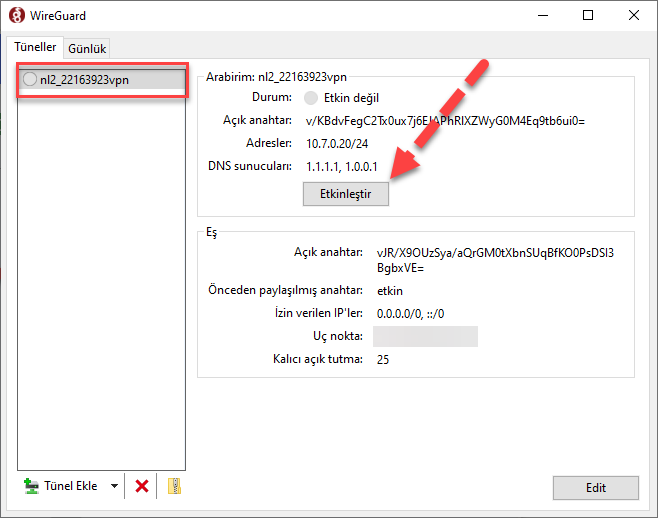Click Tünel Ekle add tunnel button
Screen dimensions: 658x518
61,486
